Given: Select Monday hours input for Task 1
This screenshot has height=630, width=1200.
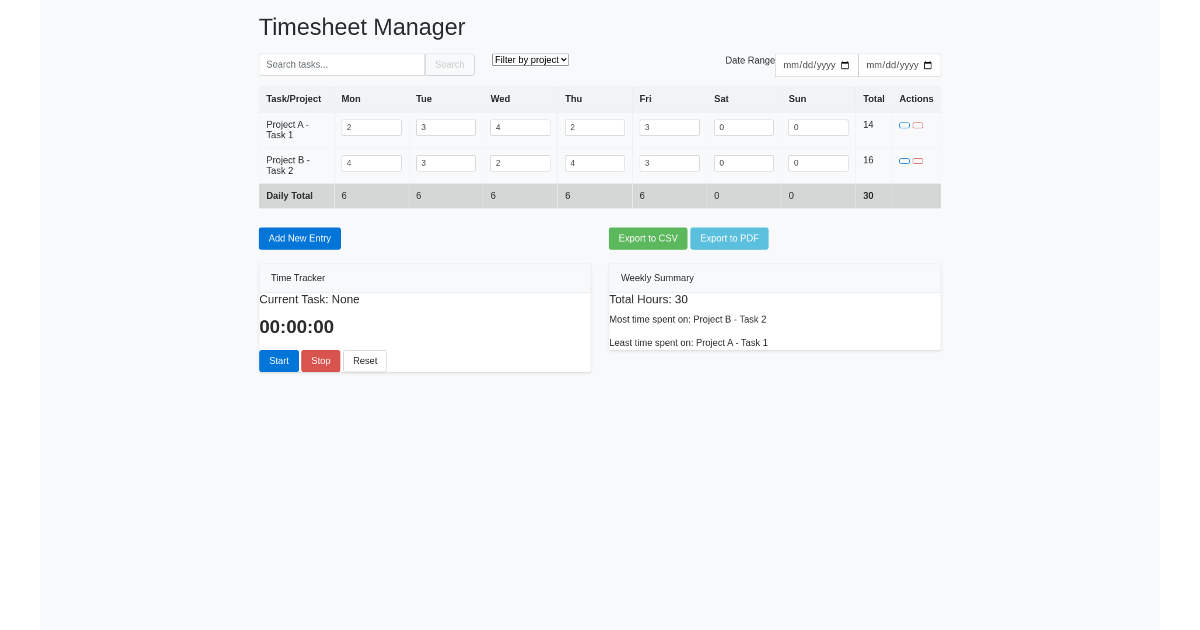Looking at the screenshot, I should click(x=371, y=127).
